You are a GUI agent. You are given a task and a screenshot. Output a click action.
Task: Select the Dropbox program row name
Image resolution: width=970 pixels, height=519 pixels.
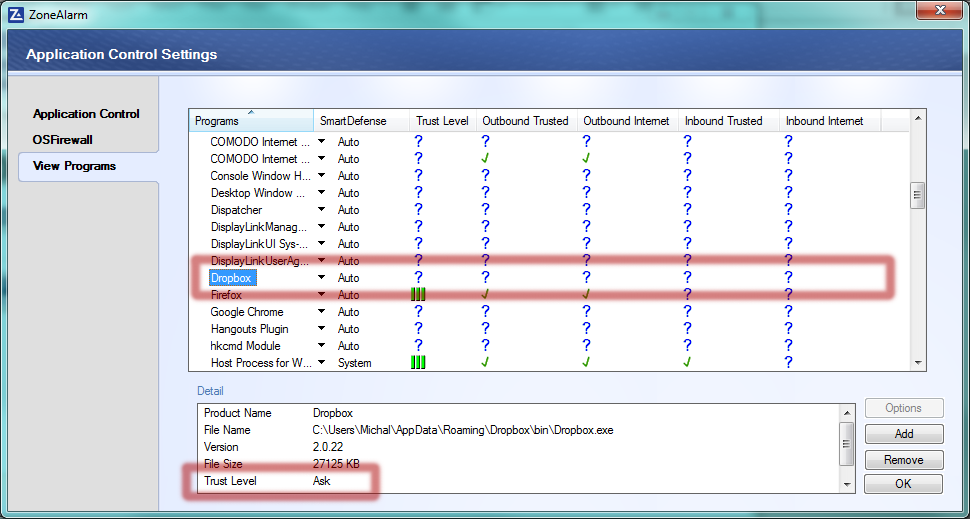[x=231, y=278]
